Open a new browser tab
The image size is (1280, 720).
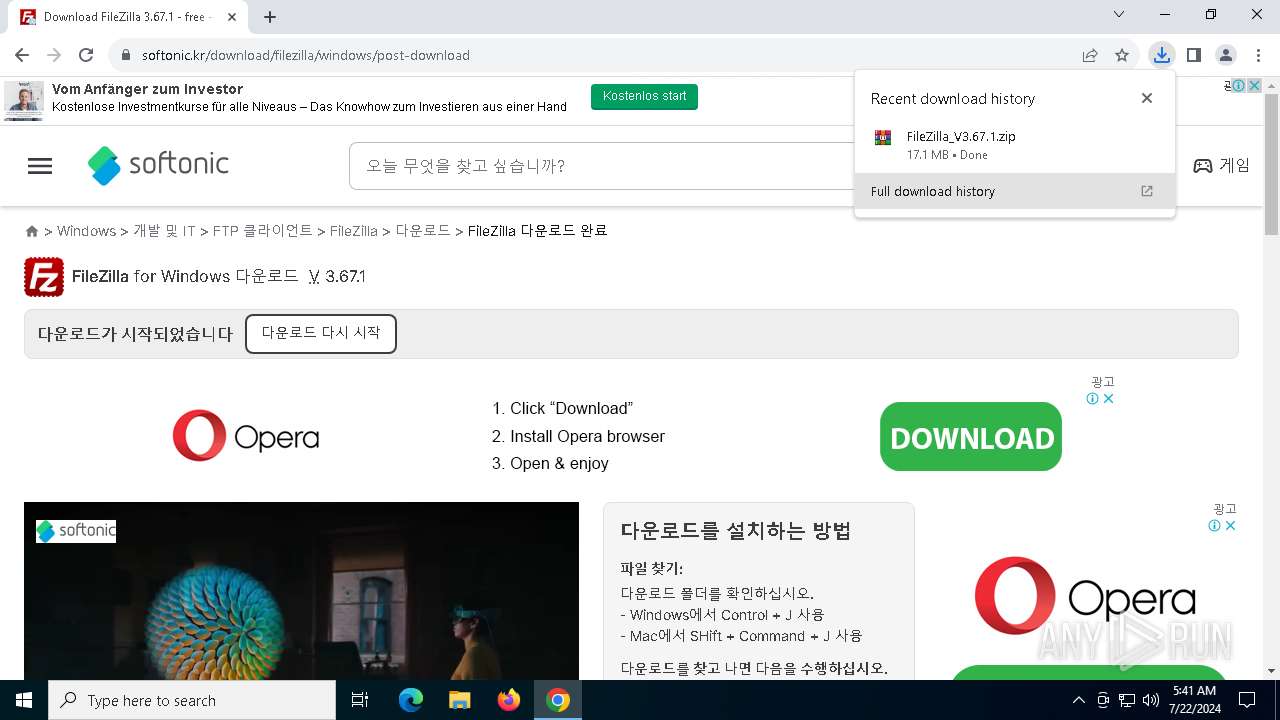270,17
